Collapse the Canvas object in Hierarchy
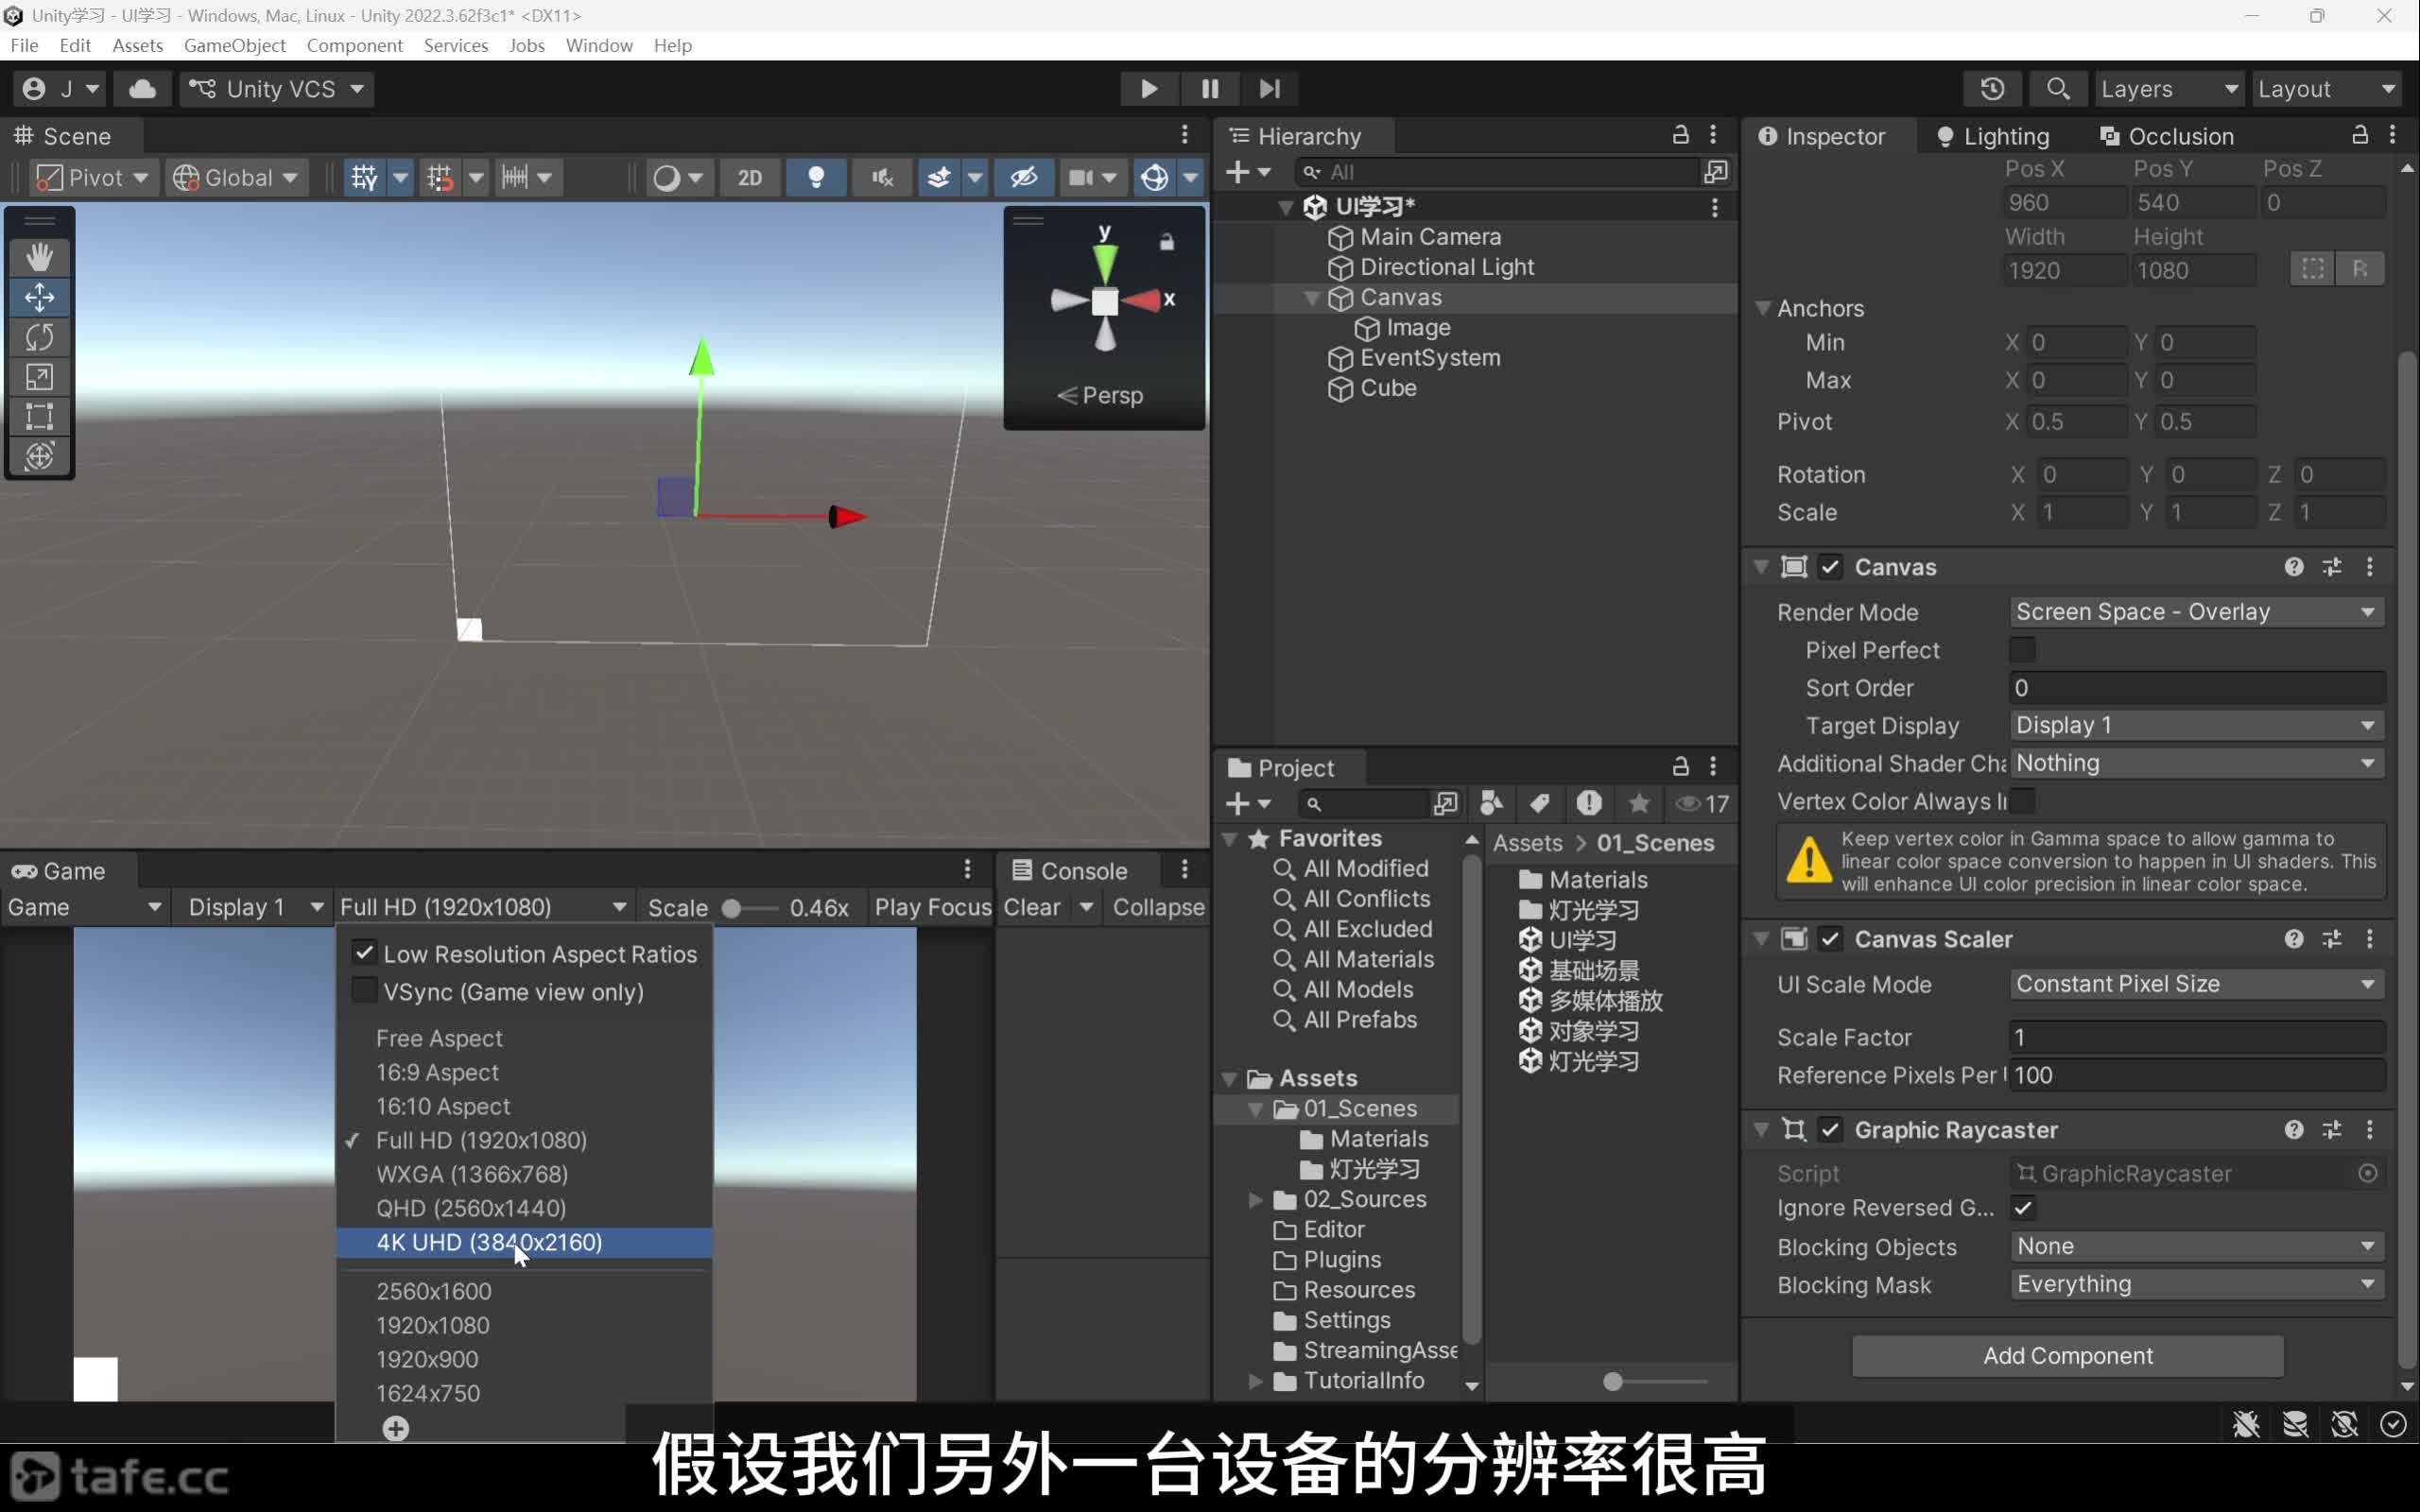The height and width of the screenshot is (1512, 2420). pyautogui.click(x=1312, y=298)
